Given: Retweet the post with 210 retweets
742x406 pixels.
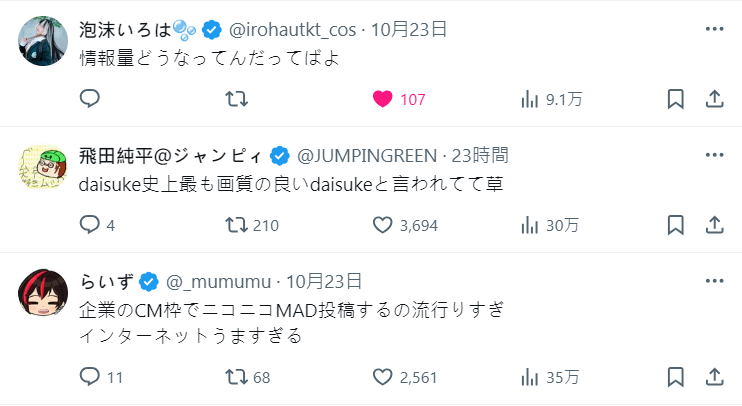Looking at the screenshot, I should (237, 225).
